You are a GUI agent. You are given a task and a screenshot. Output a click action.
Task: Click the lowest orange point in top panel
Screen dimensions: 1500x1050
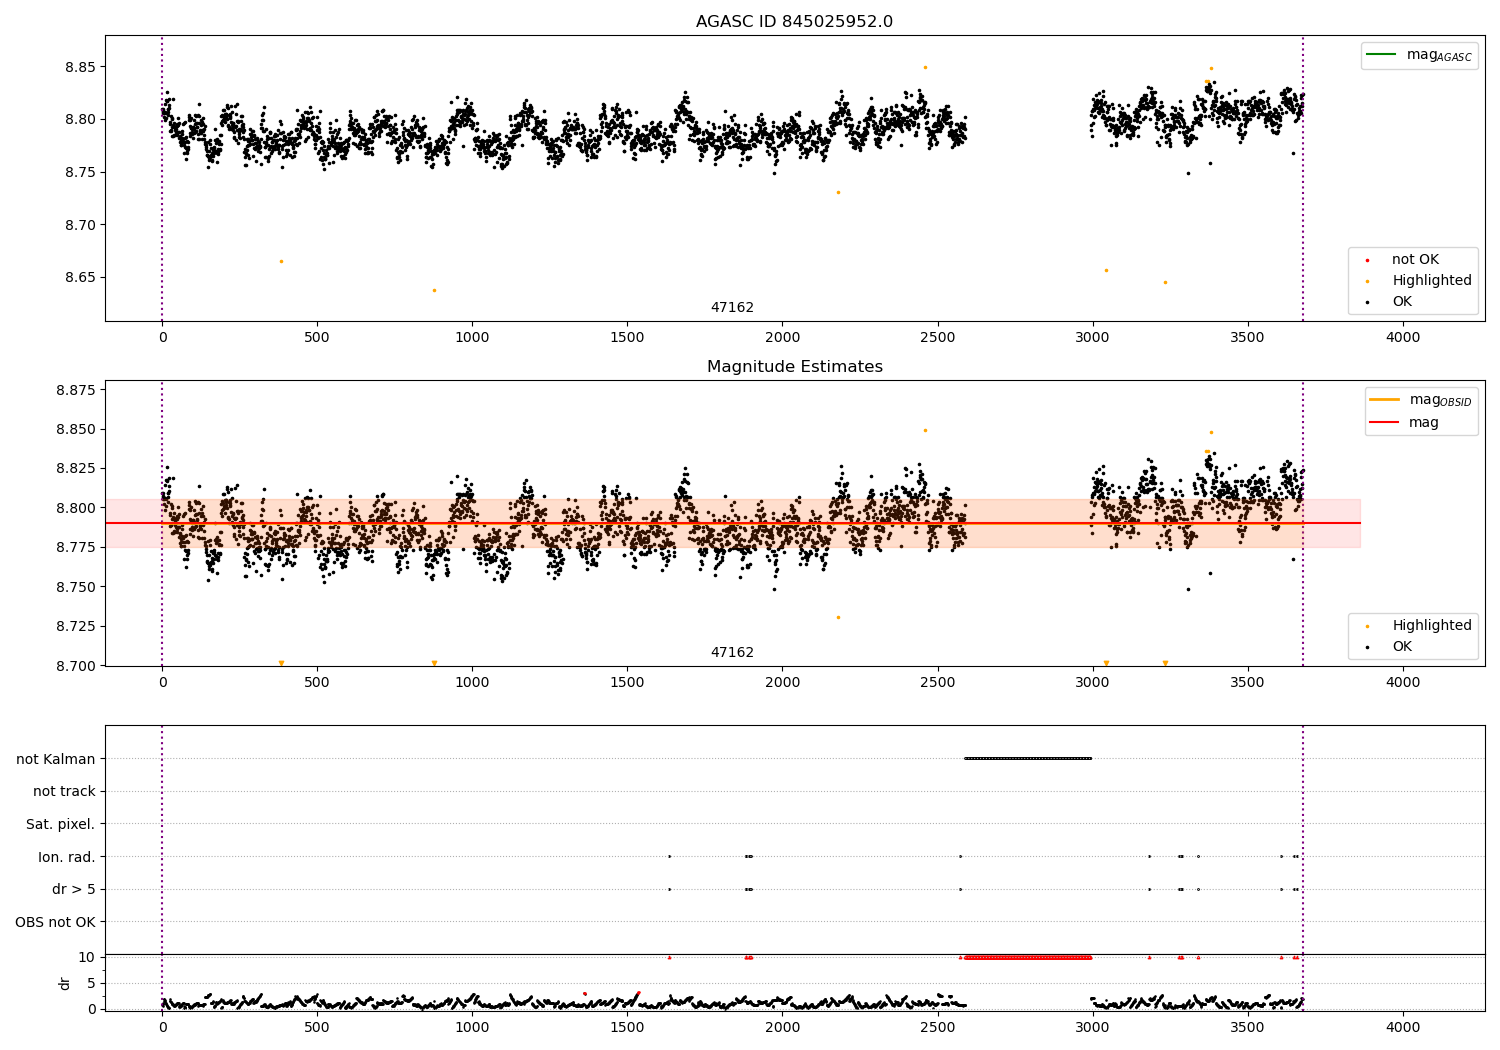pyautogui.click(x=434, y=291)
